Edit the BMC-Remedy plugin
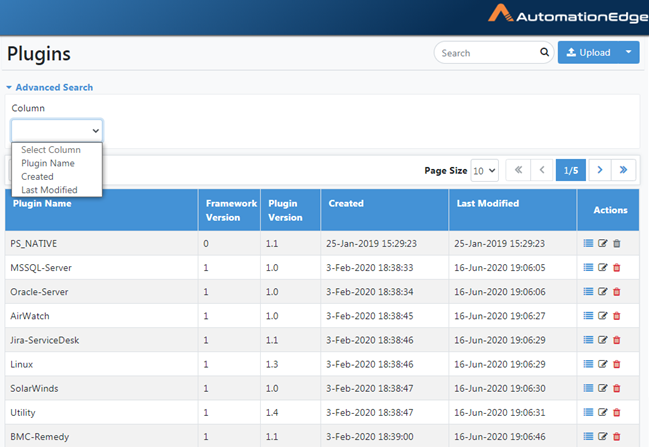The height and width of the screenshot is (447, 649). (x=603, y=436)
